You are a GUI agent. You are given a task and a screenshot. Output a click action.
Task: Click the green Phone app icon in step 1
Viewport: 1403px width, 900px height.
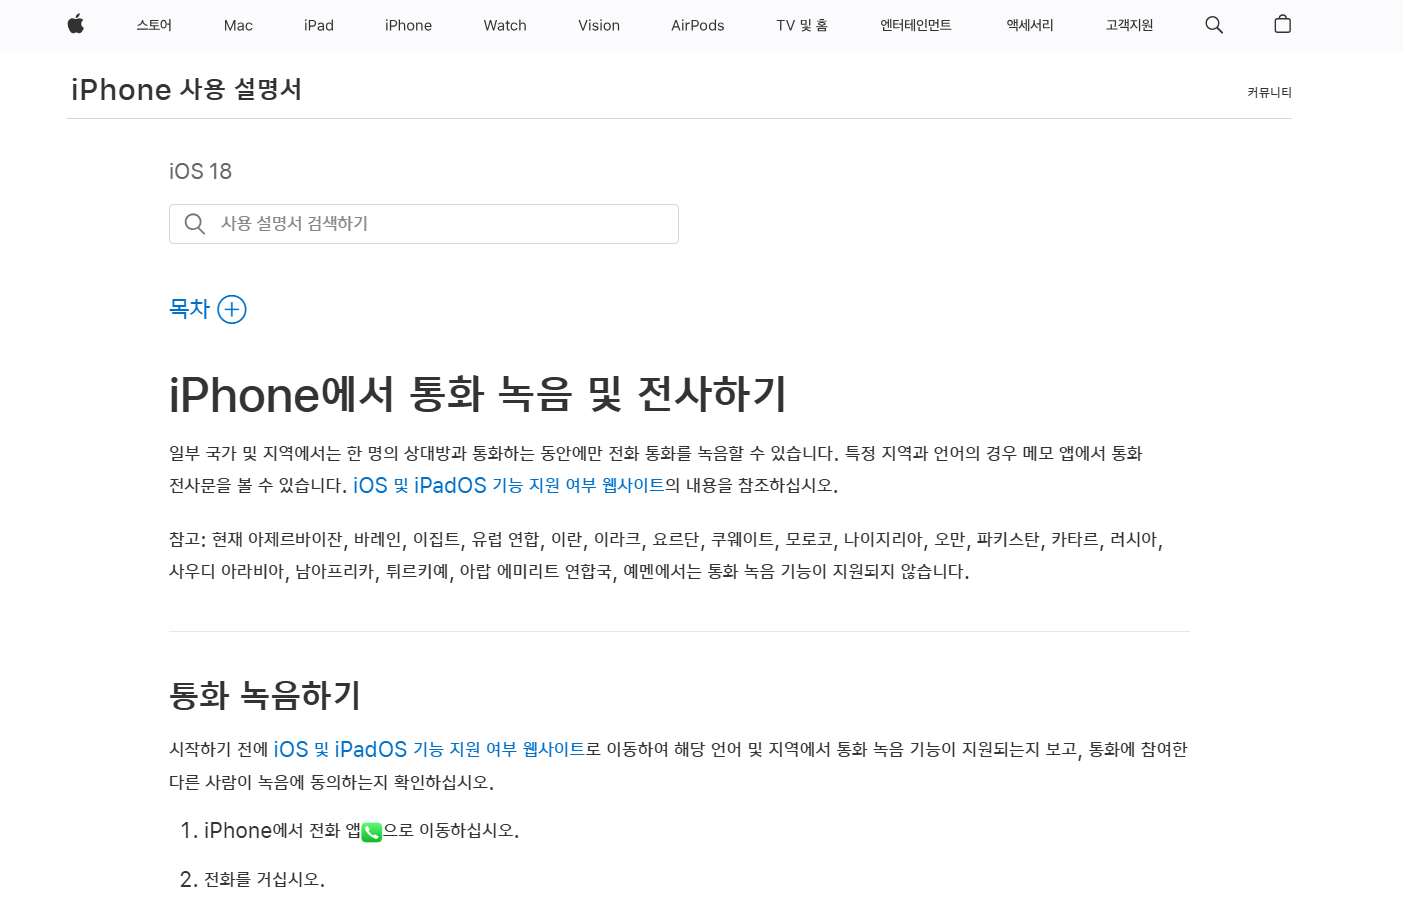click(x=371, y=832)
